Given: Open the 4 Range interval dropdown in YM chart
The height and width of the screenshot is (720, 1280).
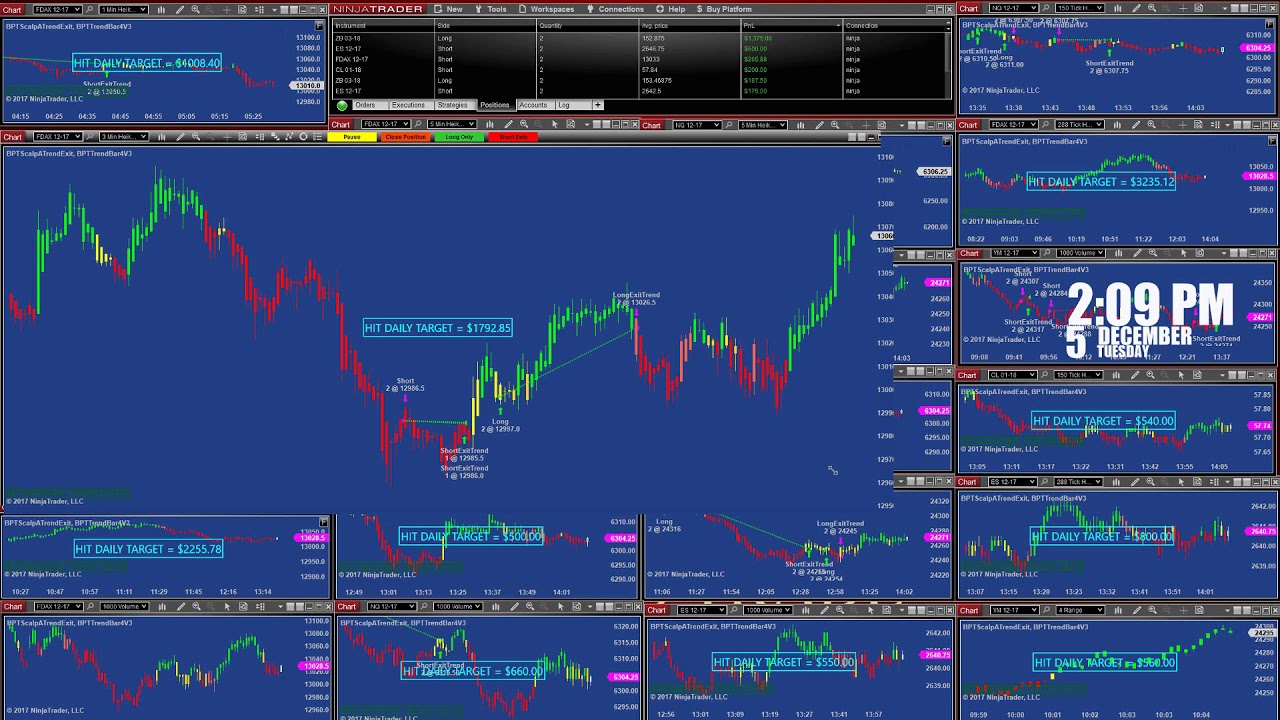Looking at the screenshot, I should [1080, 610].
